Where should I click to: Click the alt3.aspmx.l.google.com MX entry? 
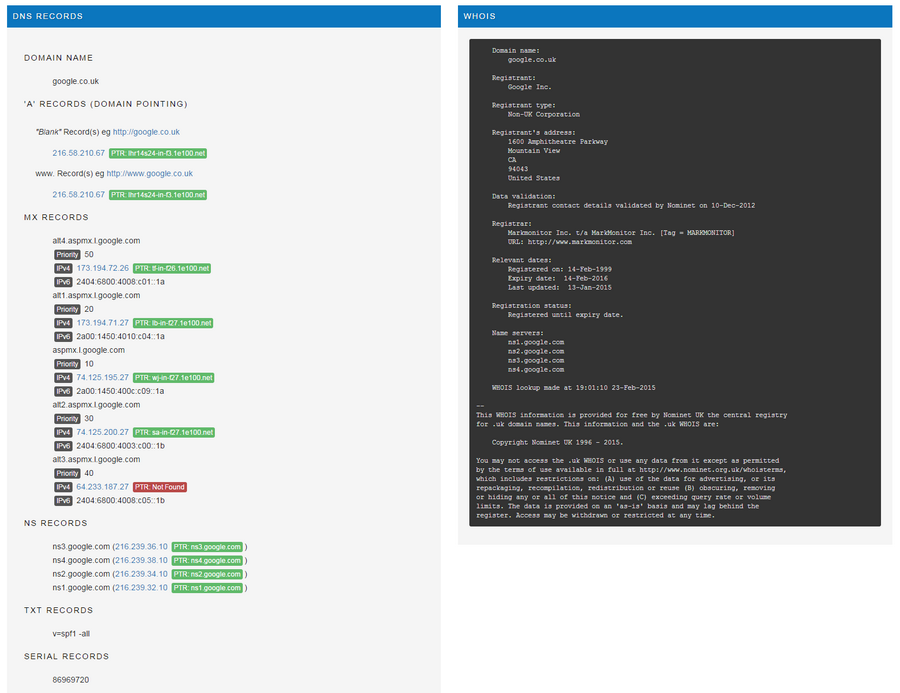coord(96,459)
